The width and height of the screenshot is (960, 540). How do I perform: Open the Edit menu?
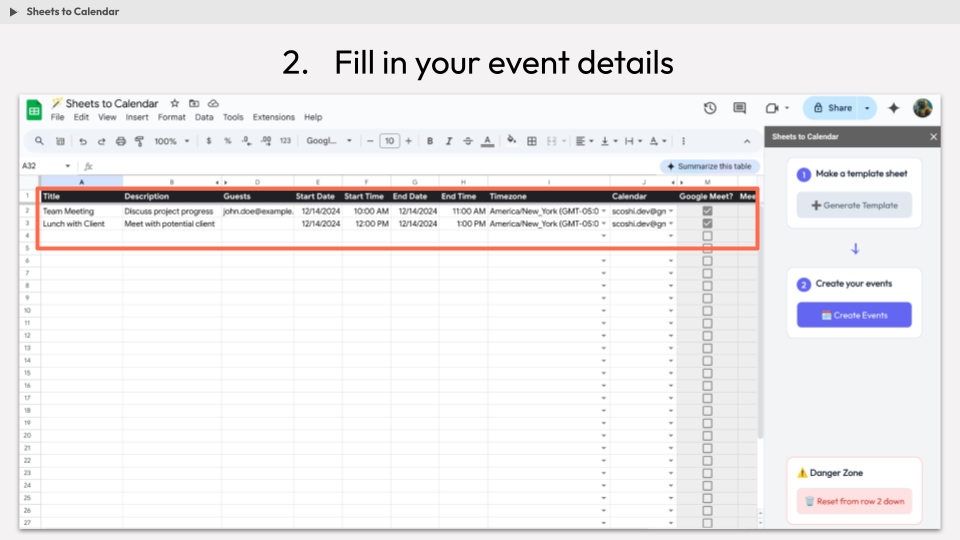(x=81, y=117)
